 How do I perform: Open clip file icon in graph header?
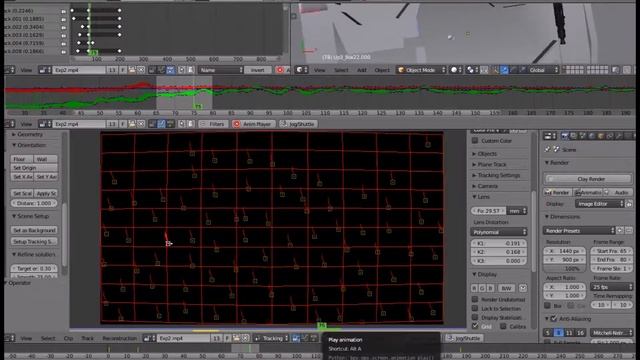coord(132,124)
